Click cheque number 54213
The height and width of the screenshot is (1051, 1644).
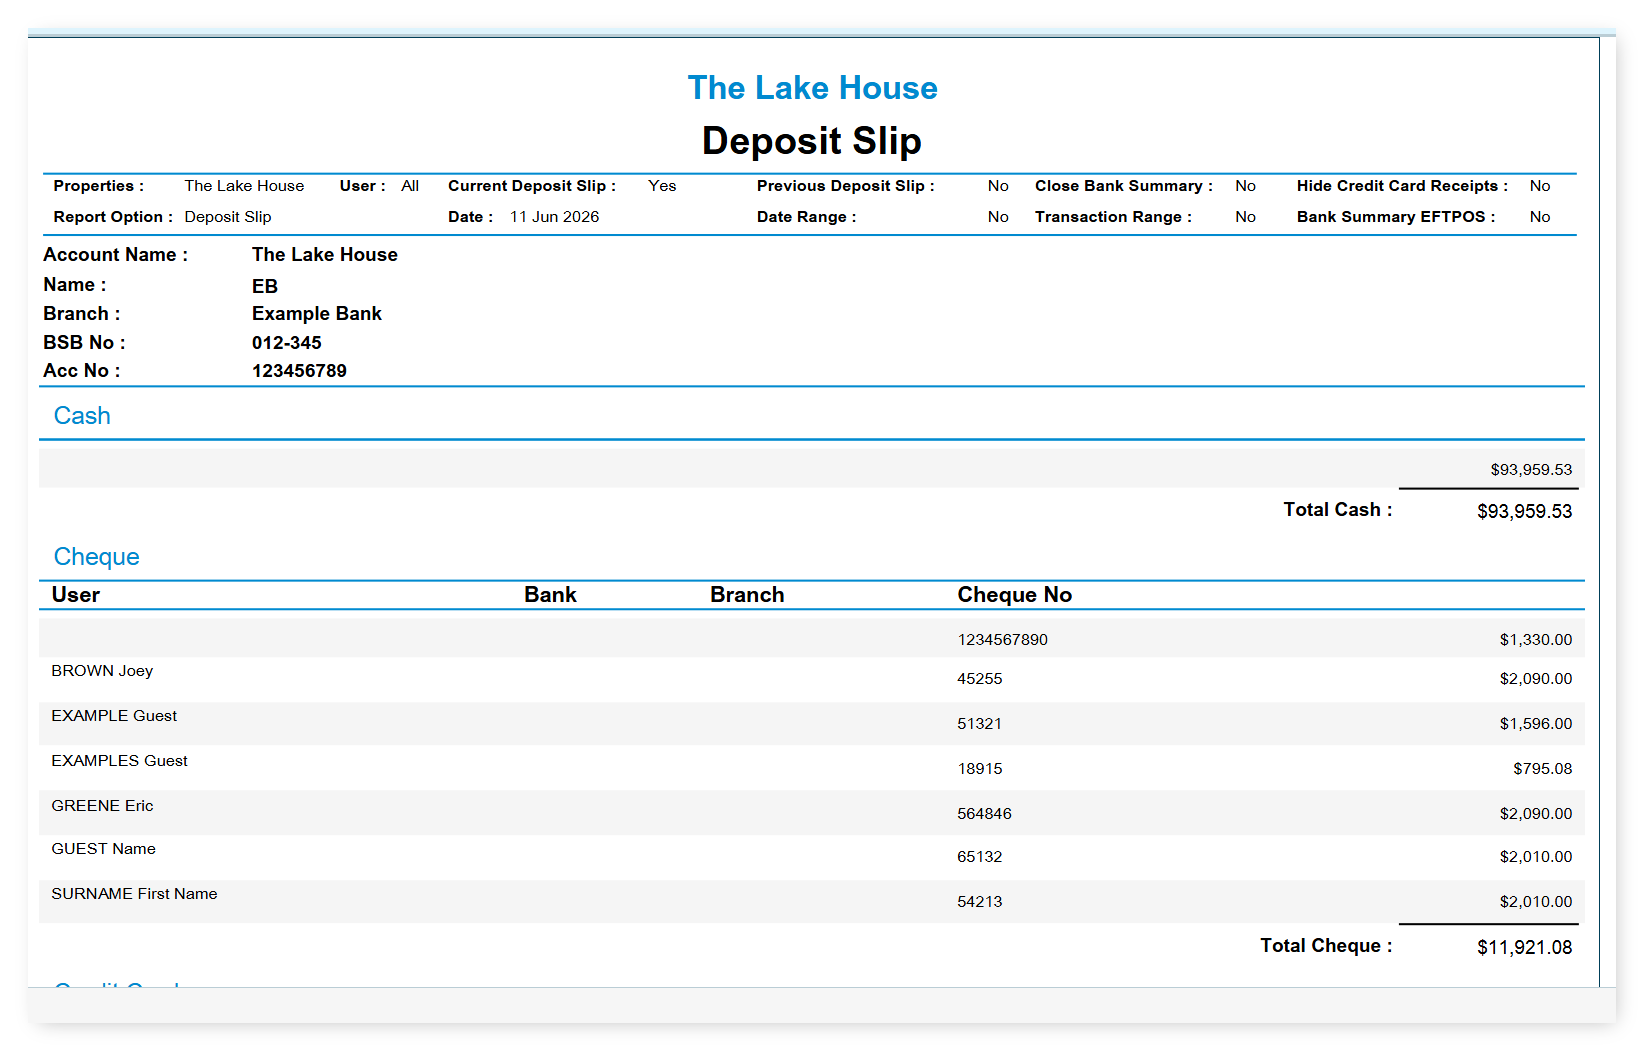[979, 902]
